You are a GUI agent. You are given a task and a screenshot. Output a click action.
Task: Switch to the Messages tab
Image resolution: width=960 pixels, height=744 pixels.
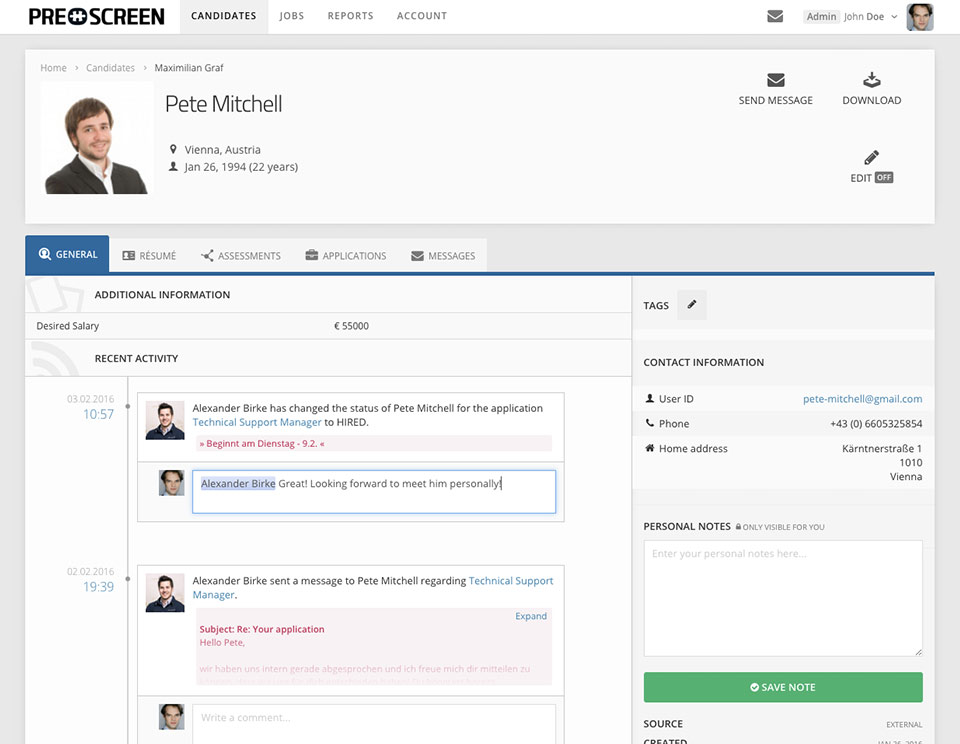443,256
